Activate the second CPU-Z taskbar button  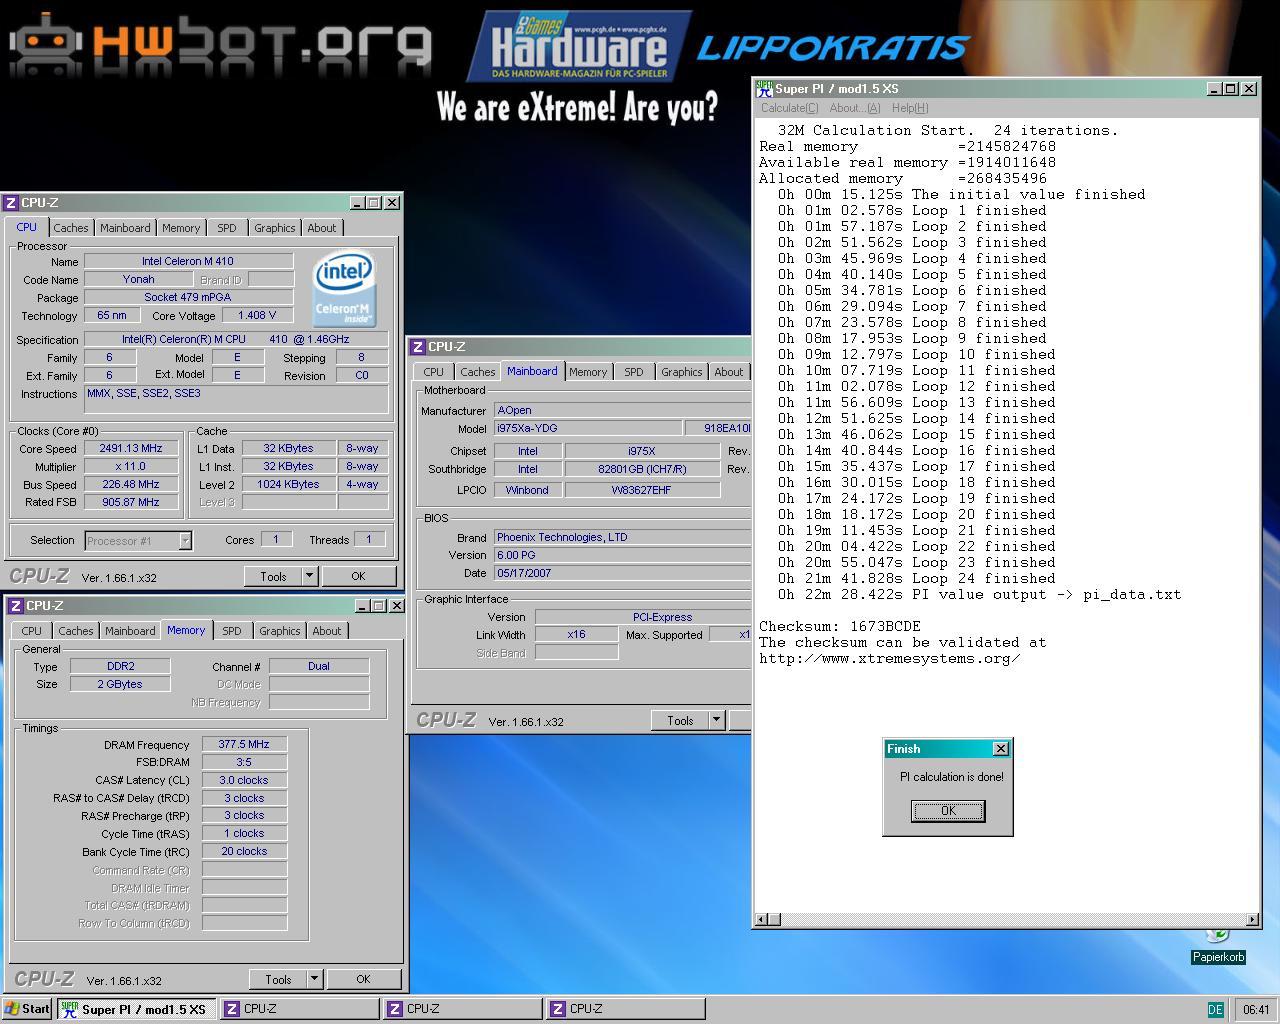coord(463,1009)
